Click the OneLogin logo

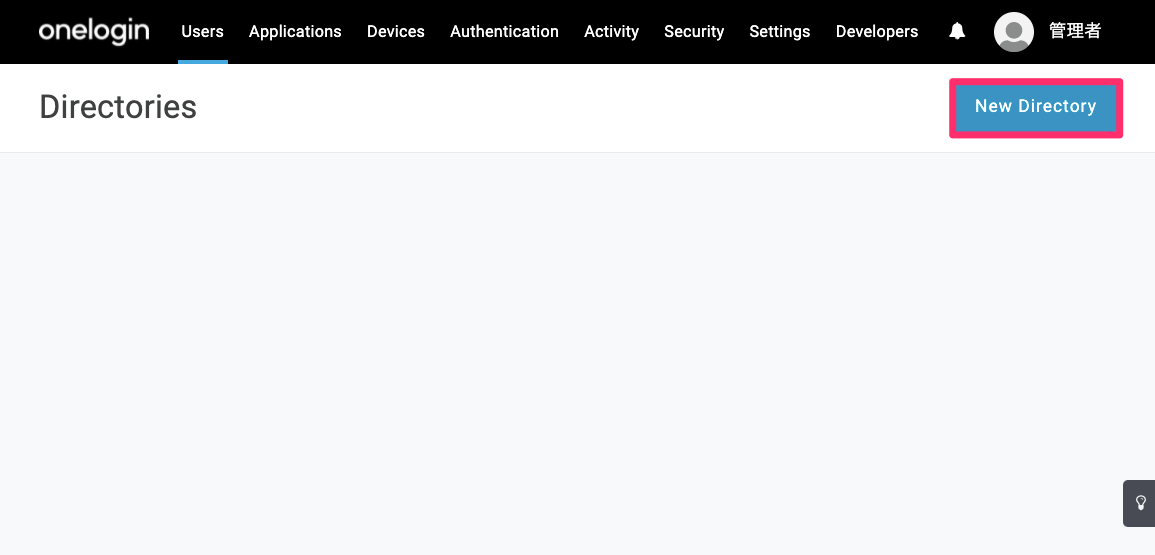[94, 31]
